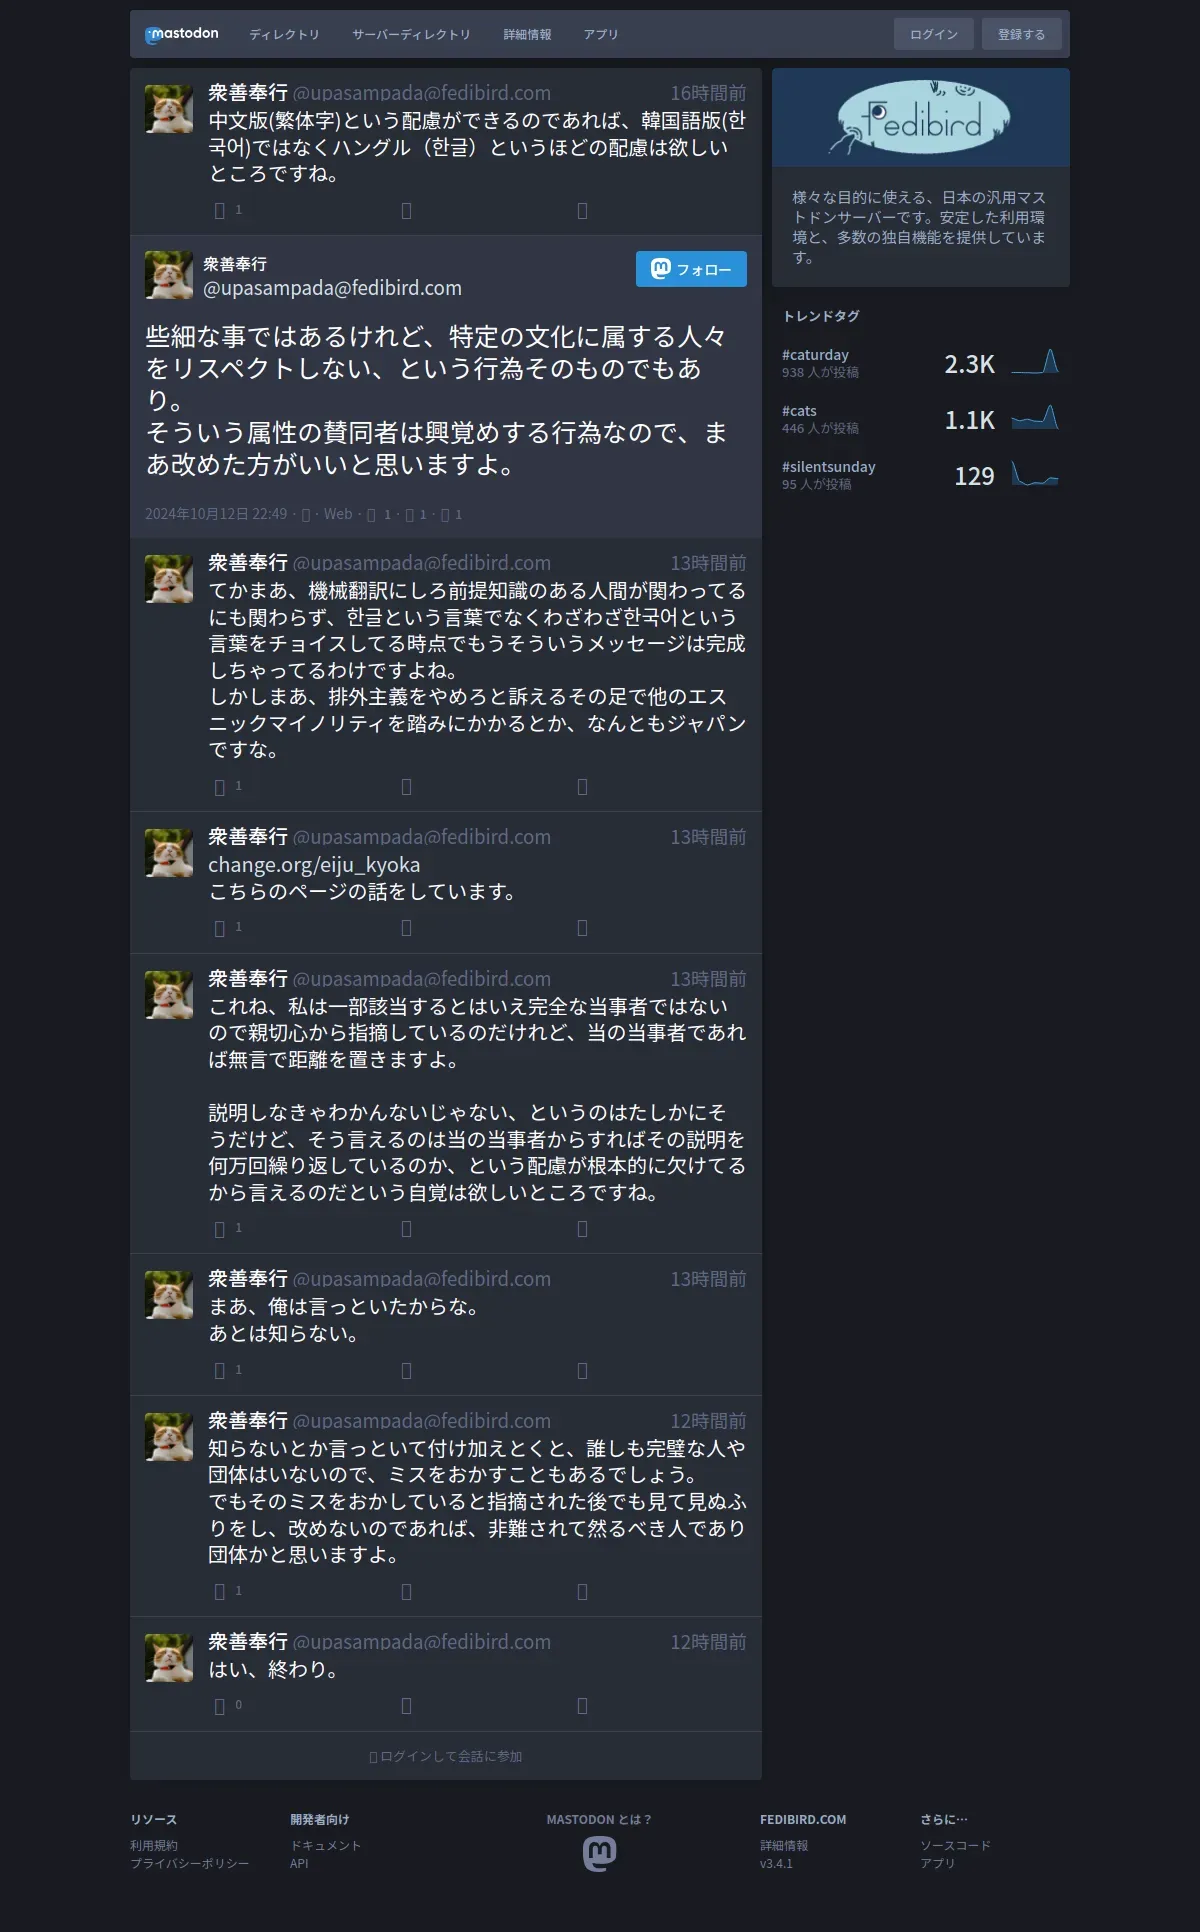Click the Mastodon logo in the top navigation
The width and height of the screenshot is (1200, 1932).
[182, 34]
